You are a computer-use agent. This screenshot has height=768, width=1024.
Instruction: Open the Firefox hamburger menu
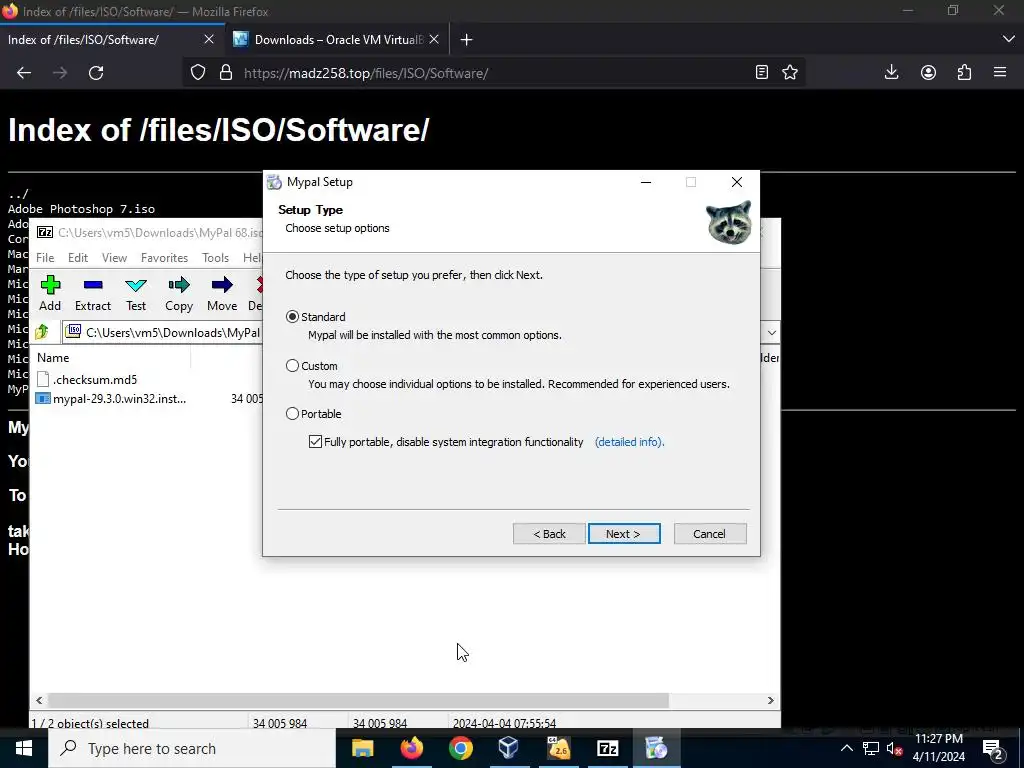1000,72
